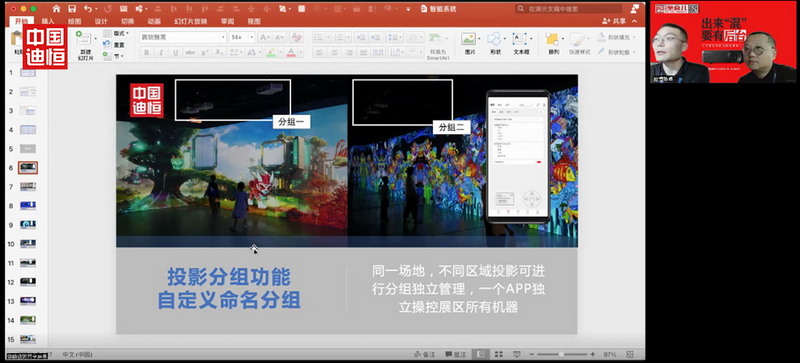The width and height of the screenshot is (800, 363).
Task: Toggle bold formatting
Action: coord(146,53)
